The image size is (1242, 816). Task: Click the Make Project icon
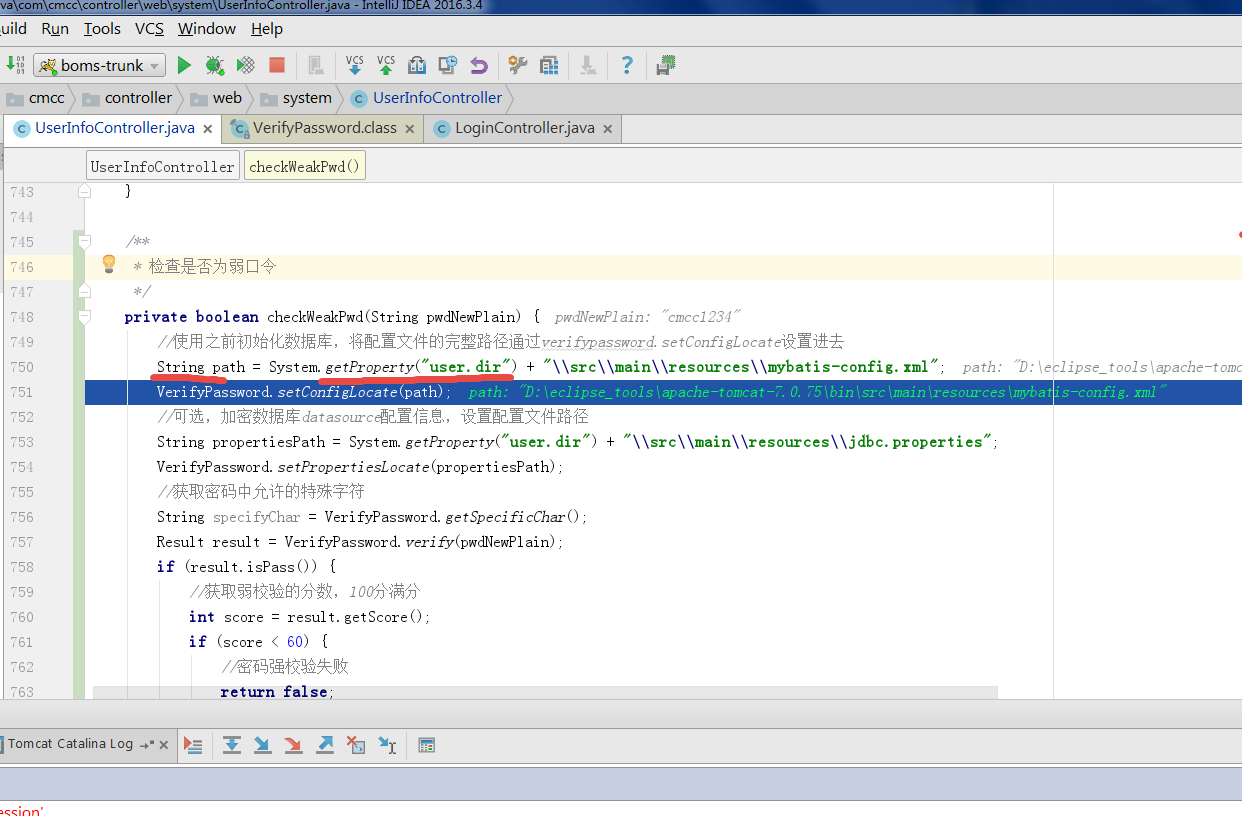pyautogui.click(x=15, y=65)
